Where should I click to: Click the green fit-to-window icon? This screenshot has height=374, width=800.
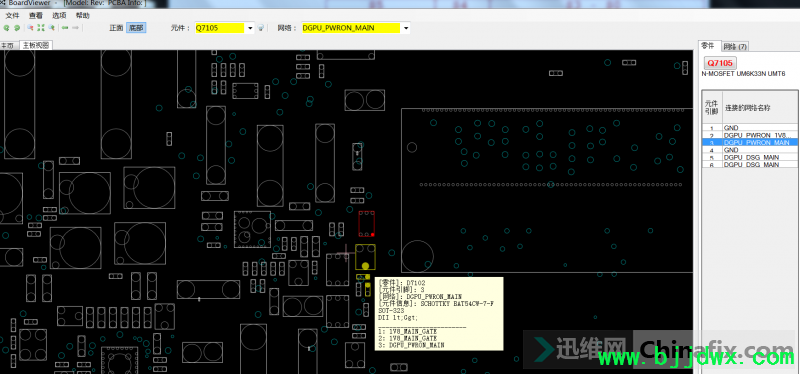41,28
